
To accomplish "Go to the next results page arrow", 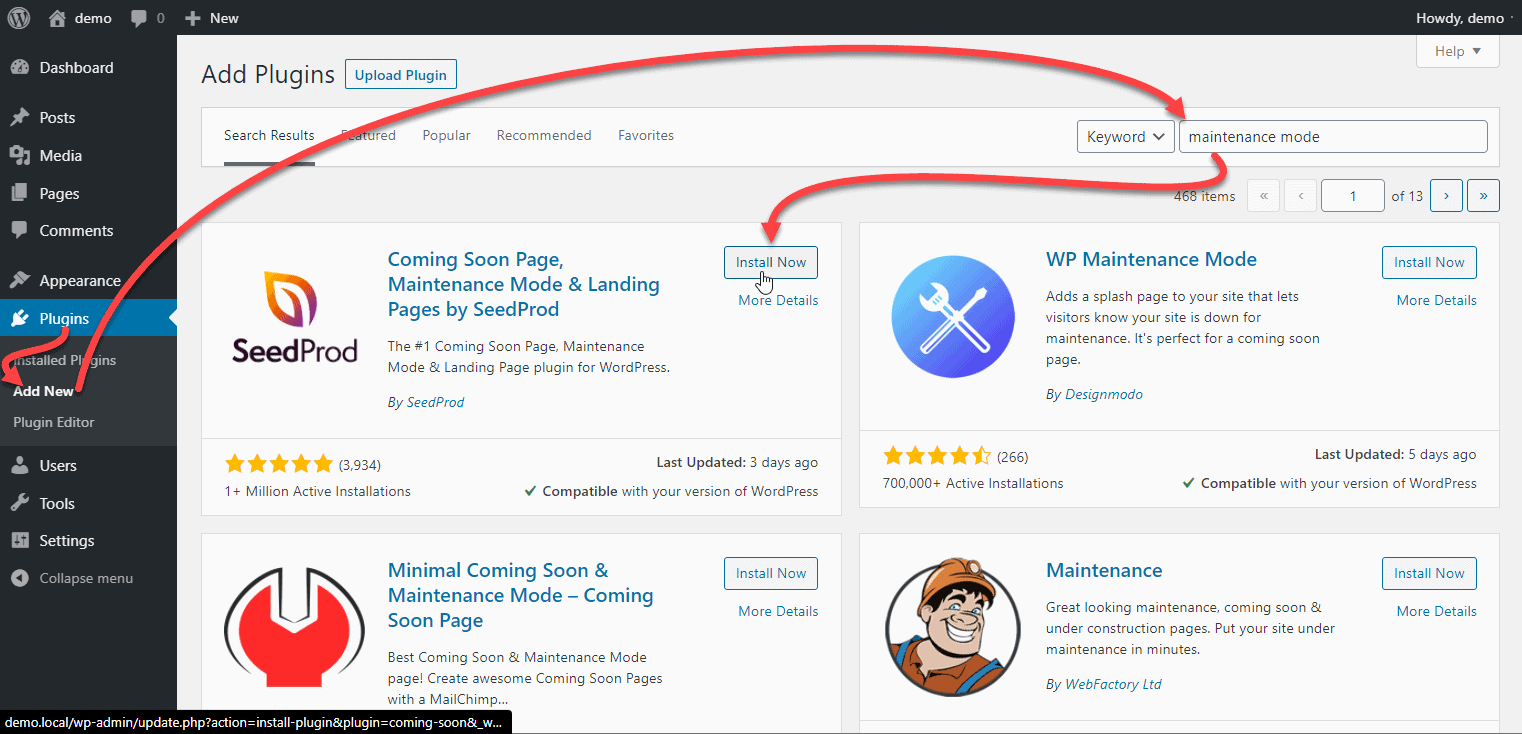I will tap(1446, 196).
